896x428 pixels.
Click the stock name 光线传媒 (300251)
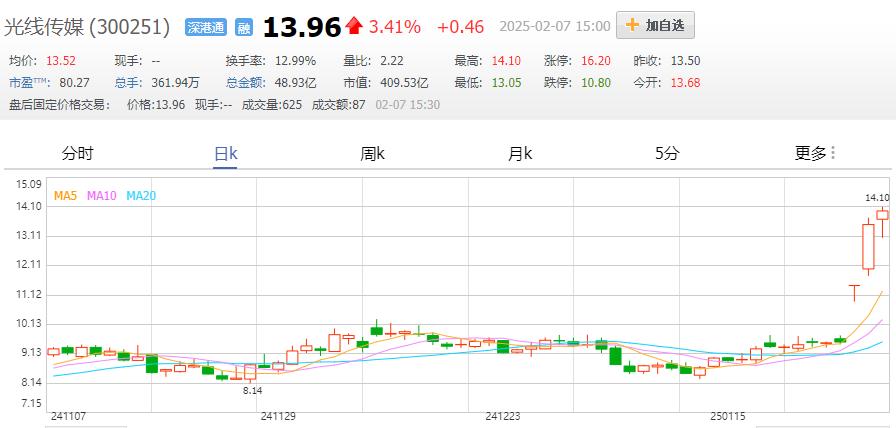87,27
